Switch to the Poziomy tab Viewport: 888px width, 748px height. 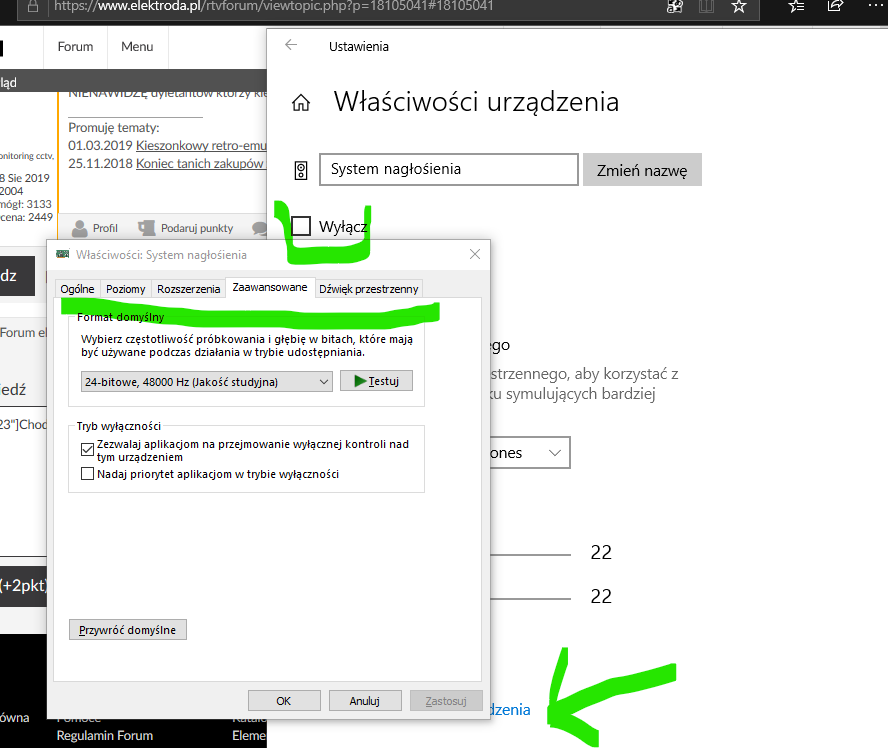(126, 289)
